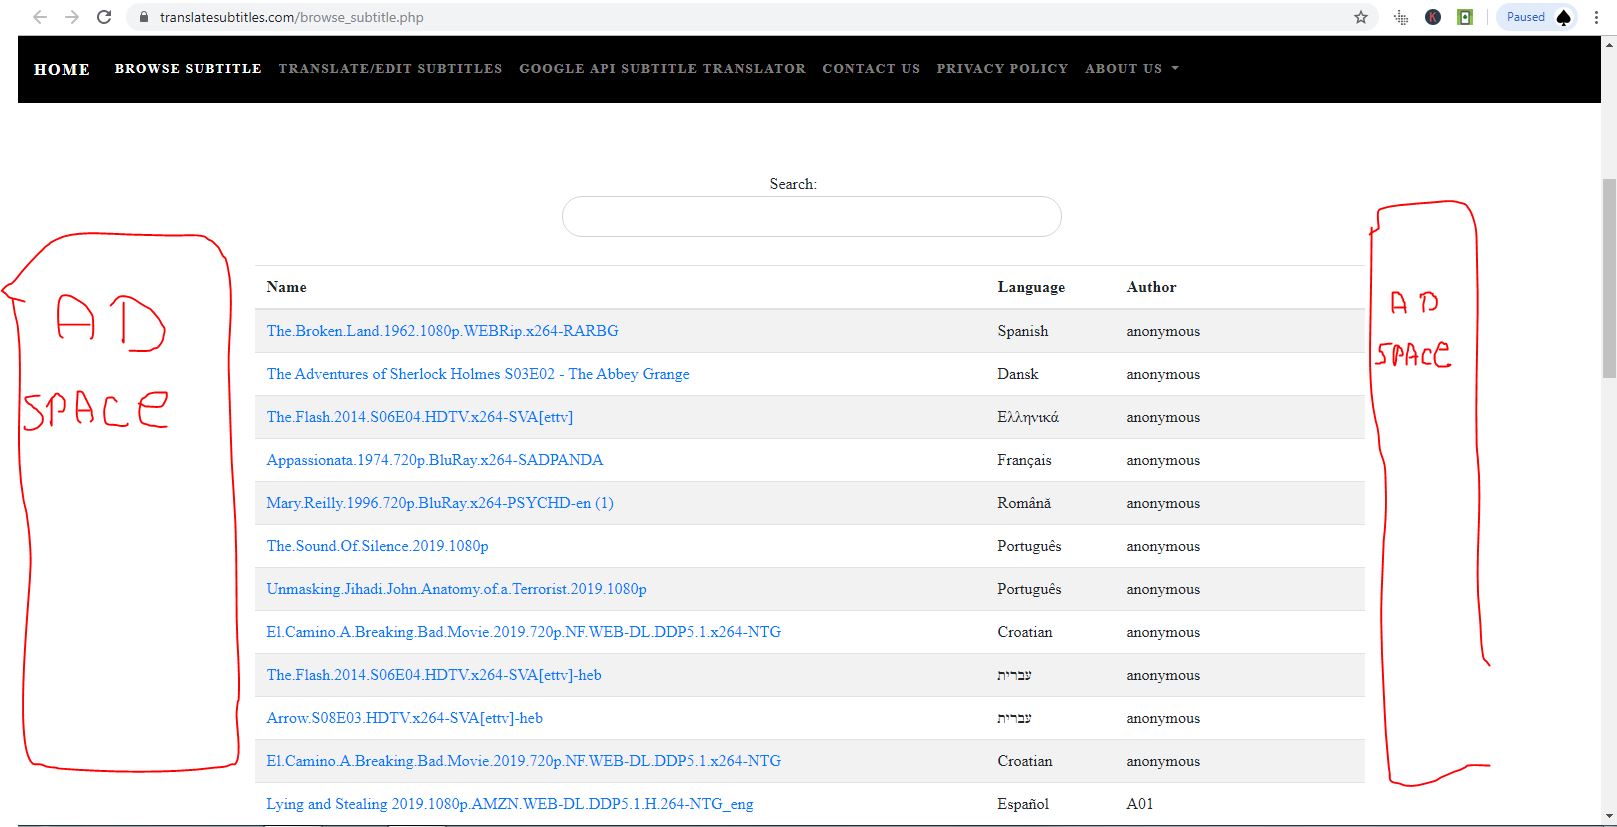The width and height of the screenshot is (1617, 827).
Task: Click anonymous in the Arrow.S08E03 row
Action: click(x=1163, y=718)
